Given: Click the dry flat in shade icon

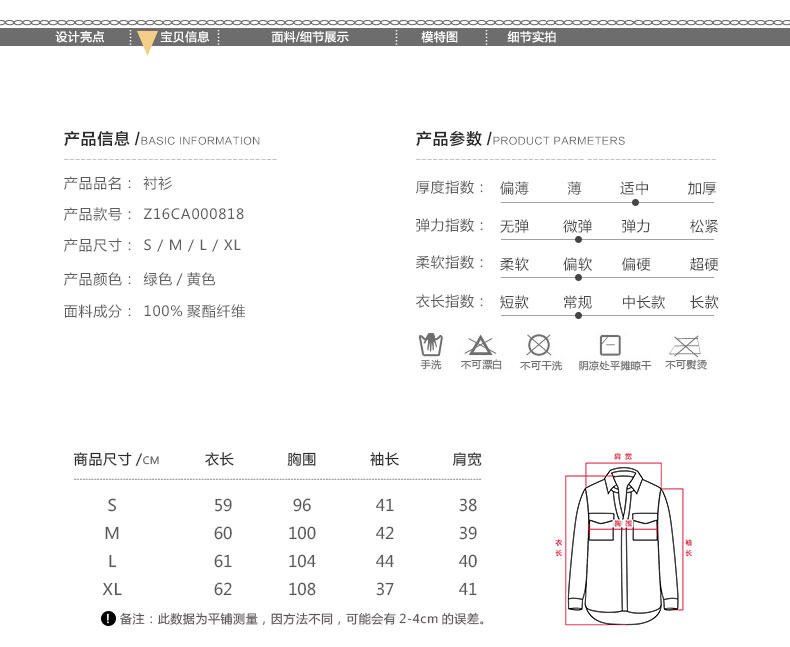Looking at the screenshot, I should (610, 346).
